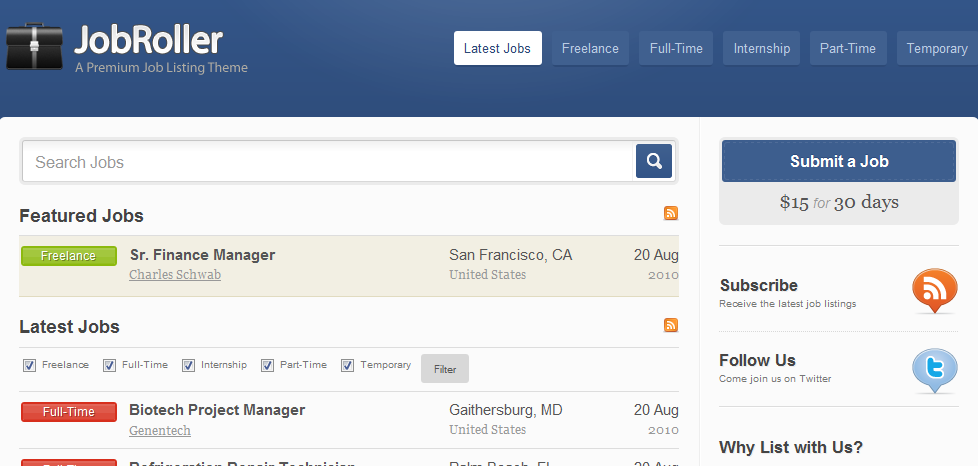The image size is (978, 466).
Task: Visit the Genentech company link
Action: click(x=160, y=430)
